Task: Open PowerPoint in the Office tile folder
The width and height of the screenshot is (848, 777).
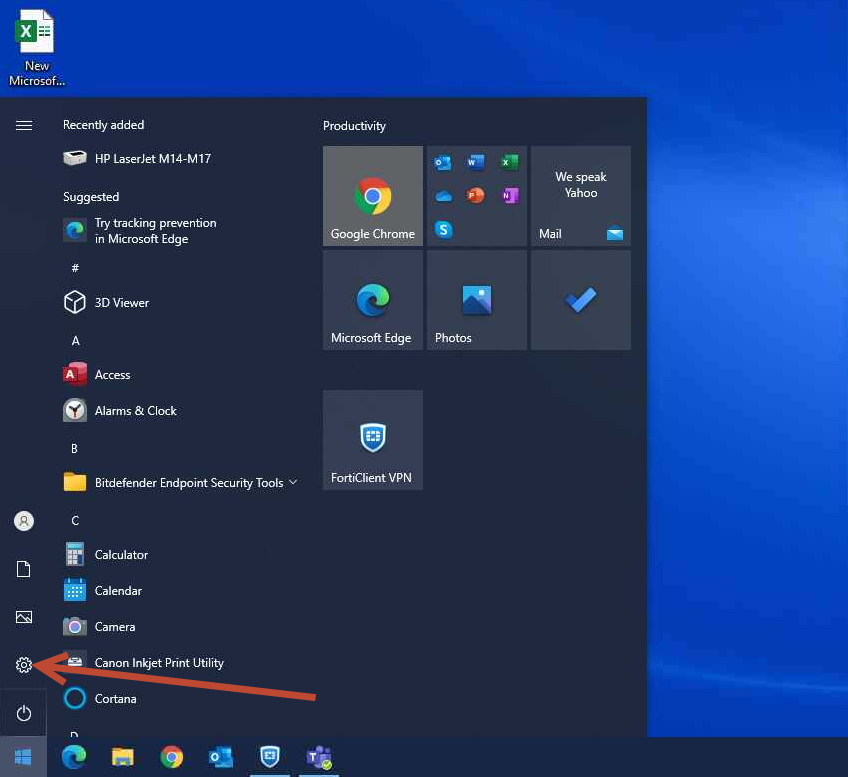Action: (x=476, y=195)
